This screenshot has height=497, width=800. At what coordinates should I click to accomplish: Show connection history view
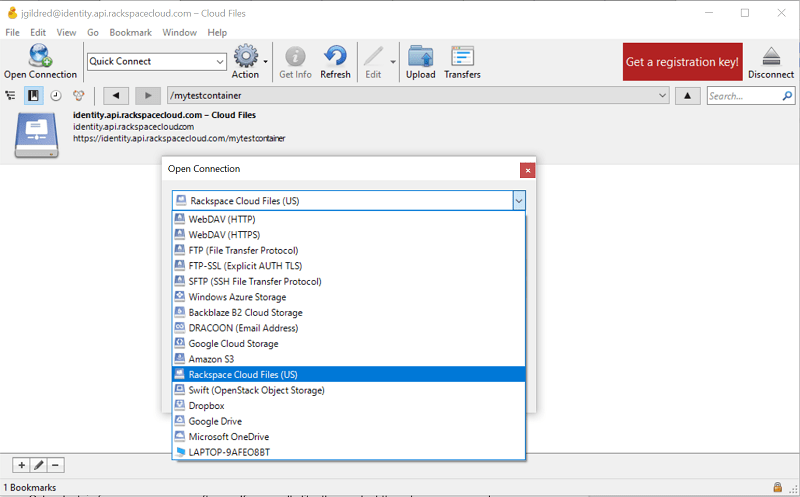[56, 95]
